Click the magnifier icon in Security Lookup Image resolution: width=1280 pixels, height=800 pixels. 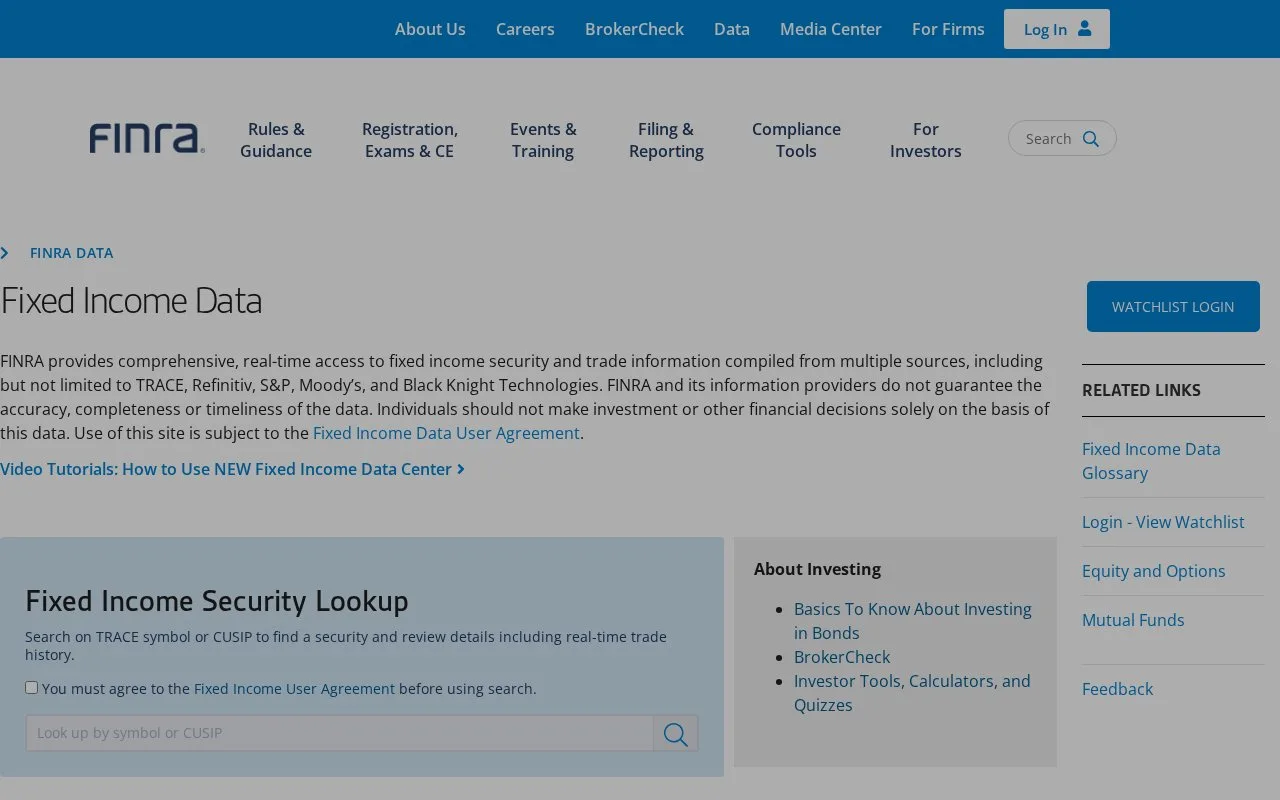(x=676, y=734)
